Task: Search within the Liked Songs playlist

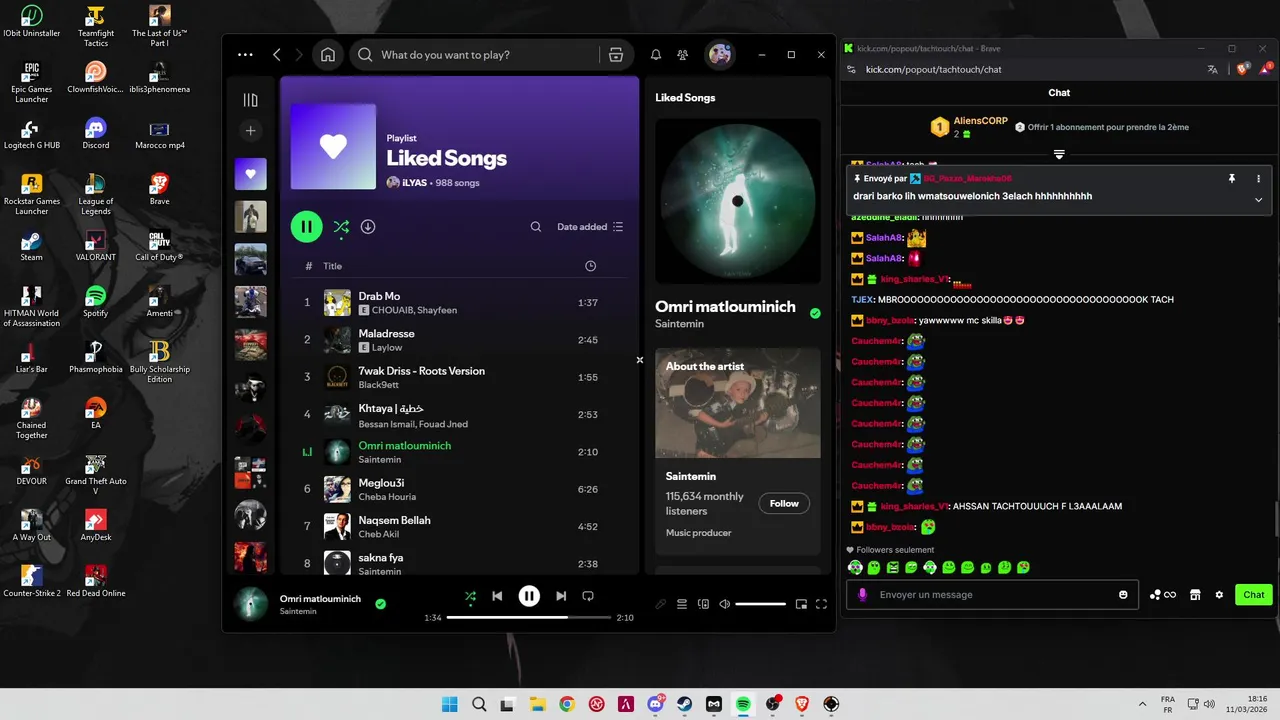Action: (536, 227)
